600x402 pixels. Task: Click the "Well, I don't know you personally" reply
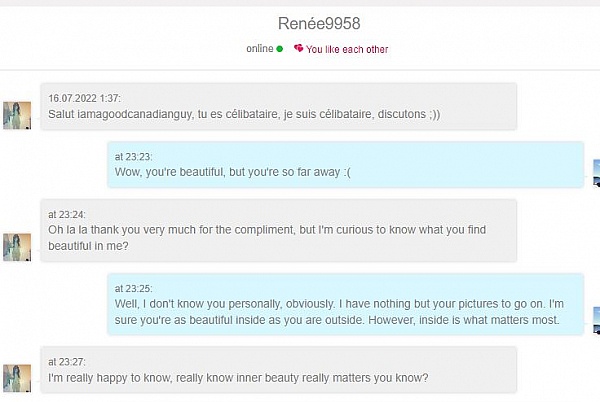pyautogui.click(x=345, y=303)
